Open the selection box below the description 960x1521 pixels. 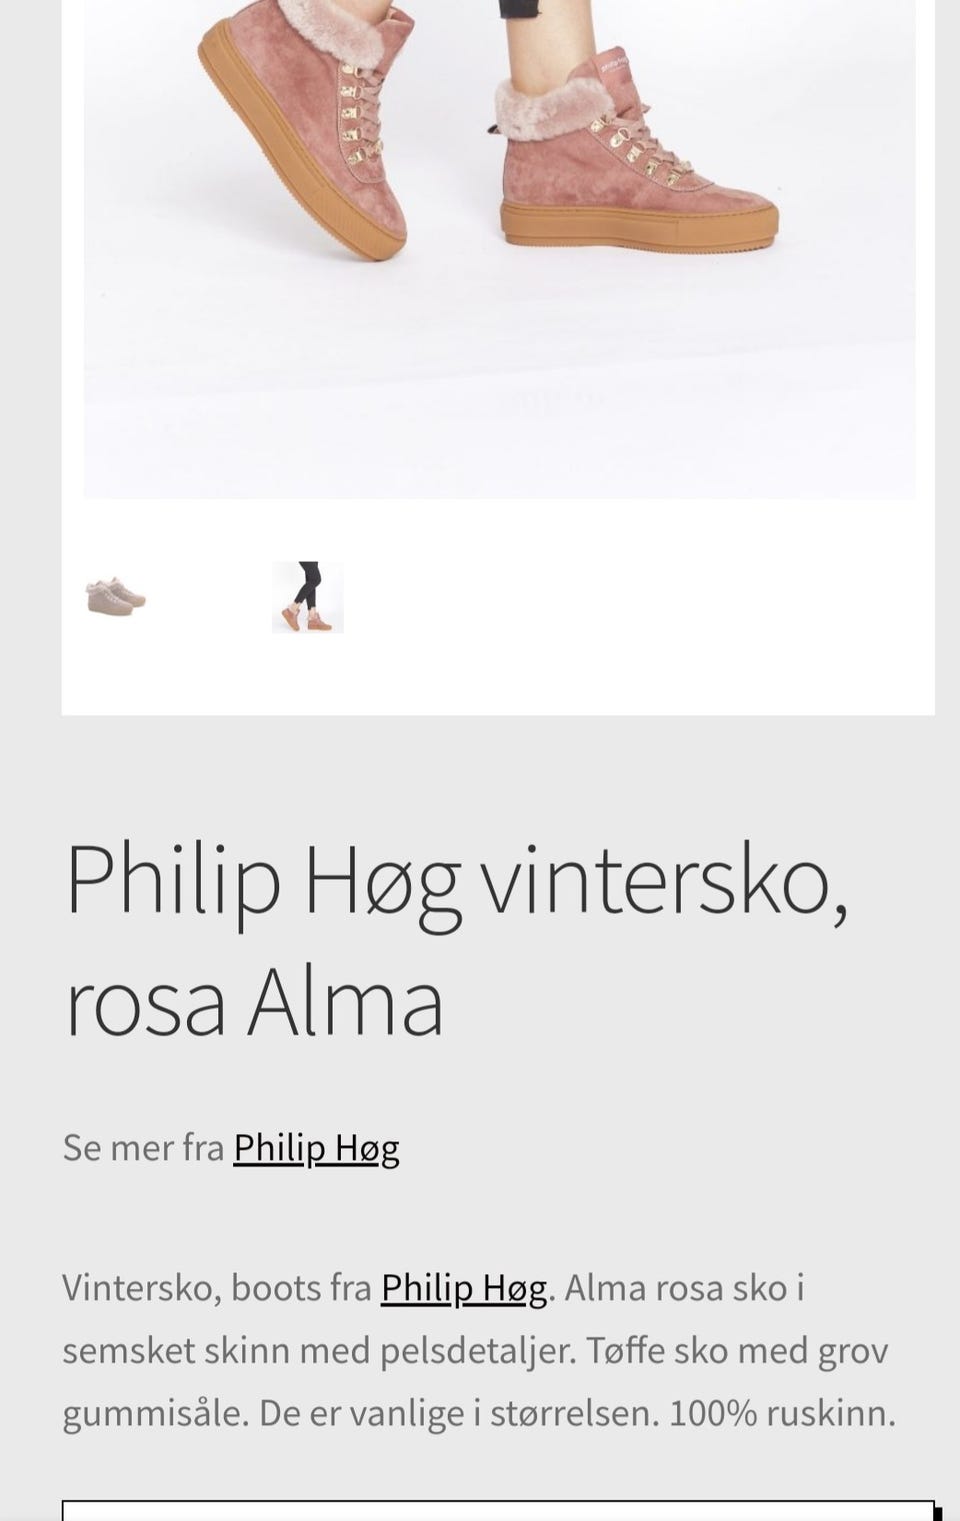[x=498, y=1510]
